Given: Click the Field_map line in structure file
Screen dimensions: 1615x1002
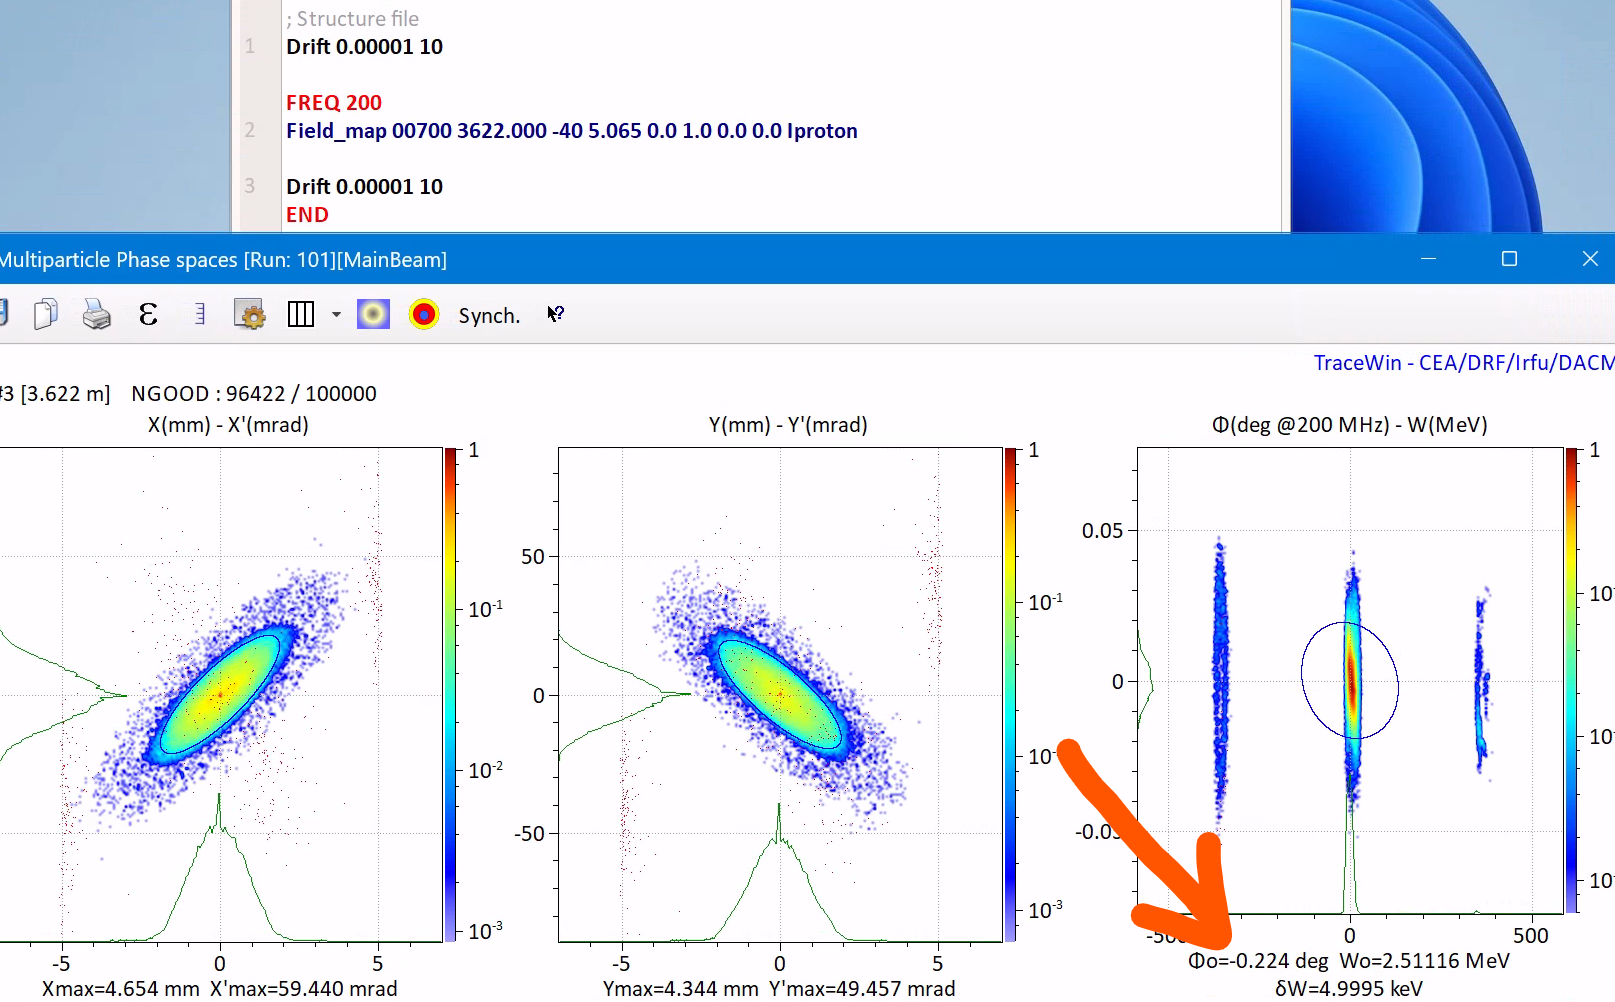Looking at the screenshot, I should [x=571, y=131].
